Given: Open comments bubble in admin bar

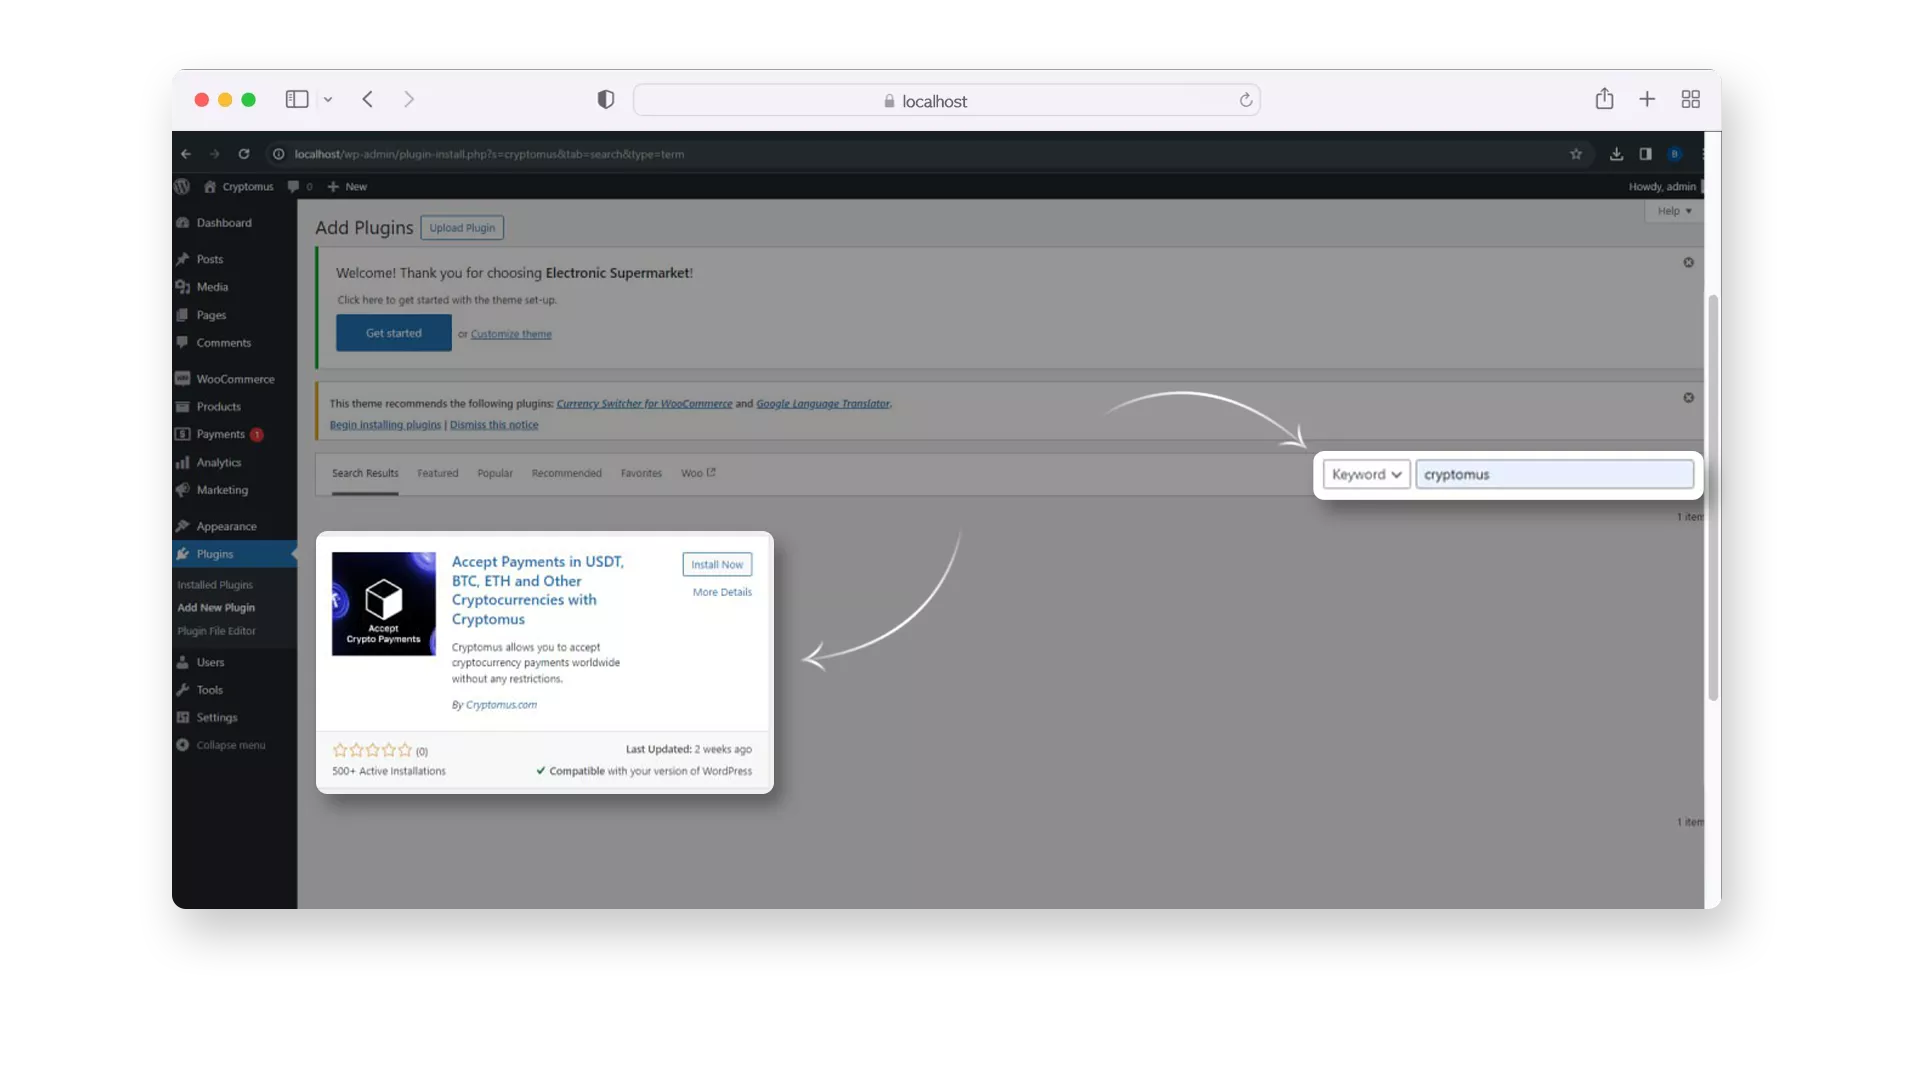Looking at the screenshot, I should pyautogui.click(x=300, y=187).
